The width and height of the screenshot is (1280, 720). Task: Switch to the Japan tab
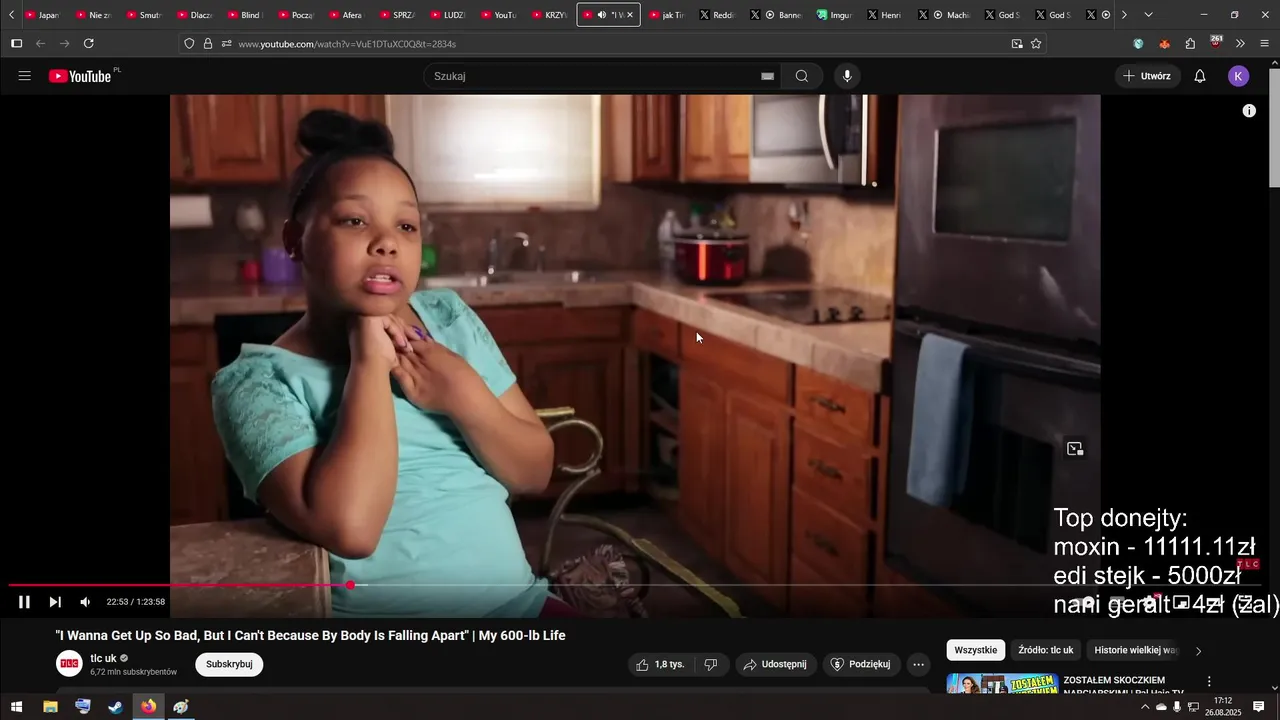(x=42, y=15)
